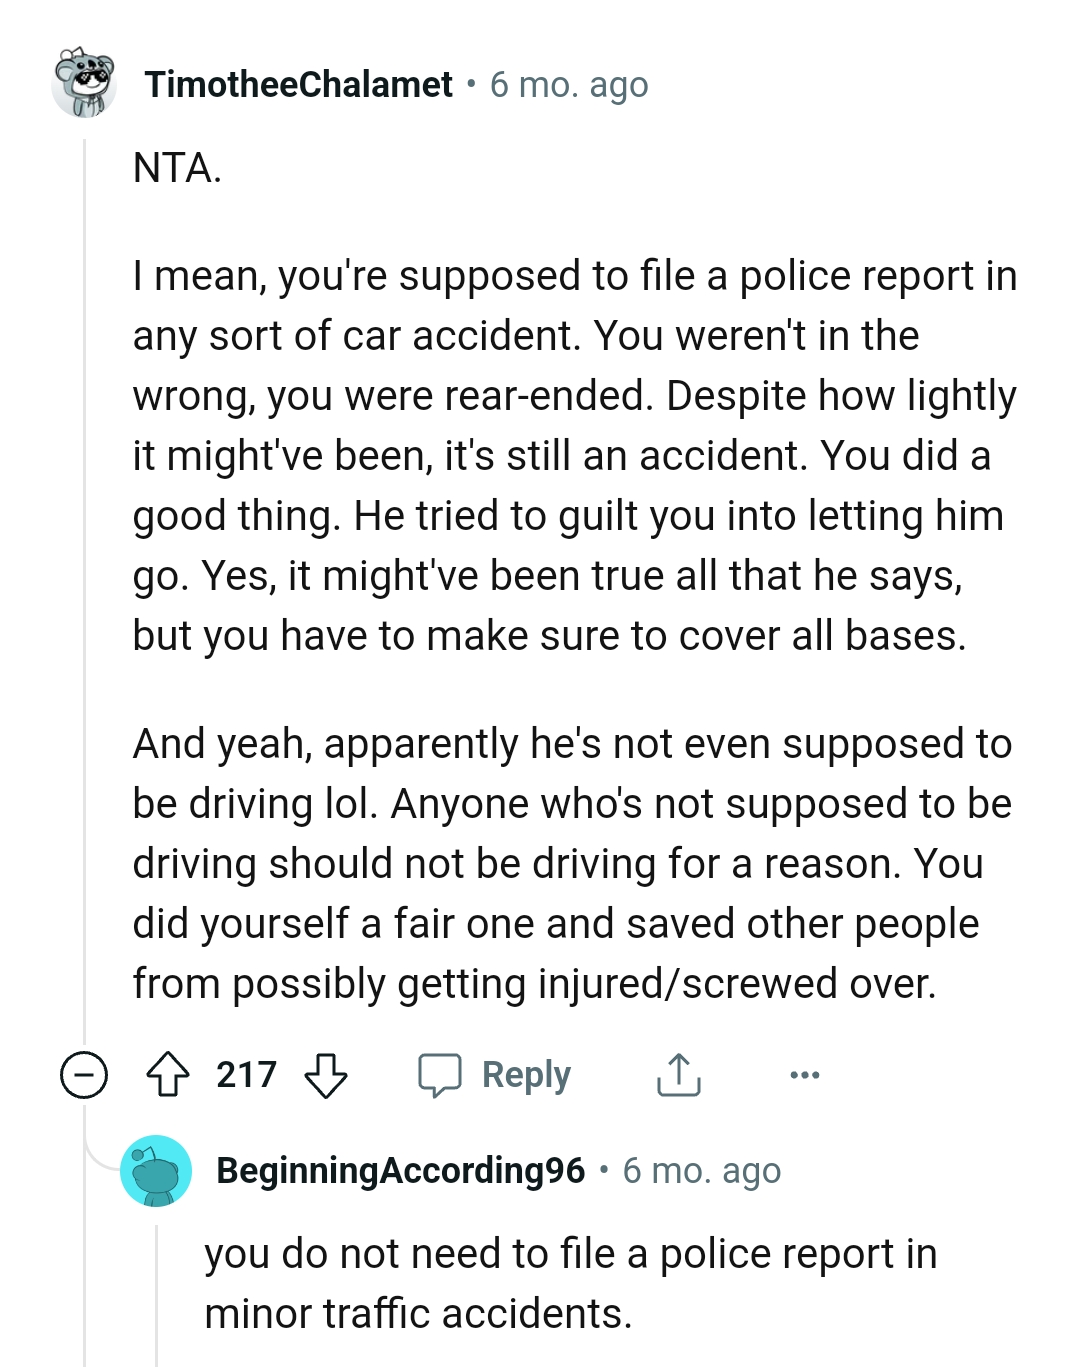
Task: Expand the overflow menu via the ellipsis
Action: [x=806, y=1075]
